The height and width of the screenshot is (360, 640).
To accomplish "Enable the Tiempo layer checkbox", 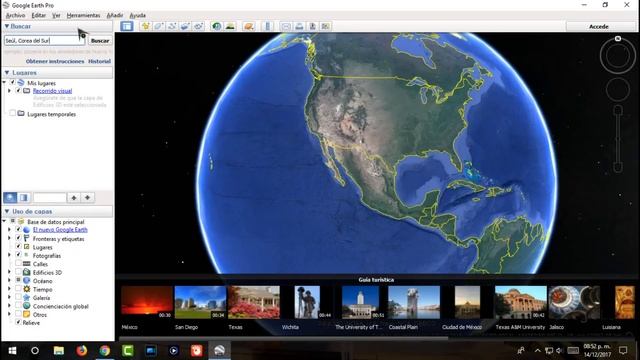I will (x=18, y=289).
